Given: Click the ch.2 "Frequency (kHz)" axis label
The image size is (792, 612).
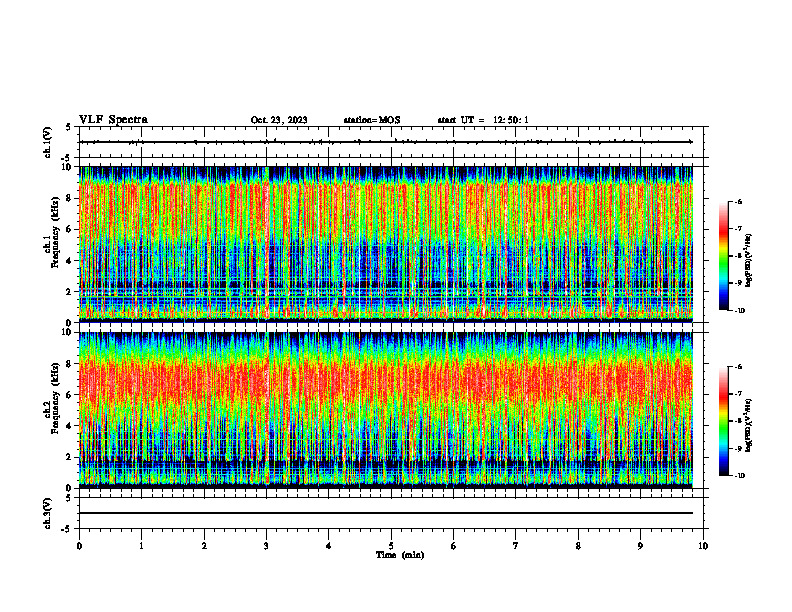Looking at the screenshot, I should (x=55, y=398).
